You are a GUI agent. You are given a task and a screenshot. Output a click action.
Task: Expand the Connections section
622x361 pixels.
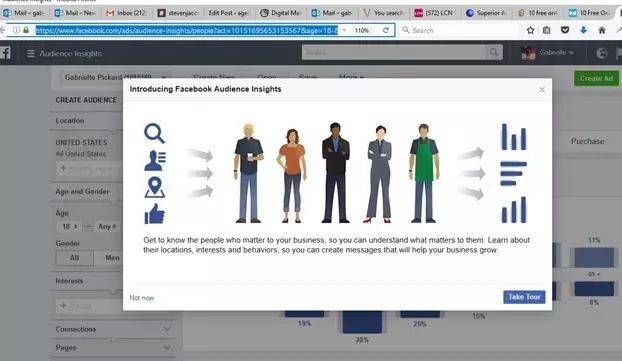[x=113, y=329]
